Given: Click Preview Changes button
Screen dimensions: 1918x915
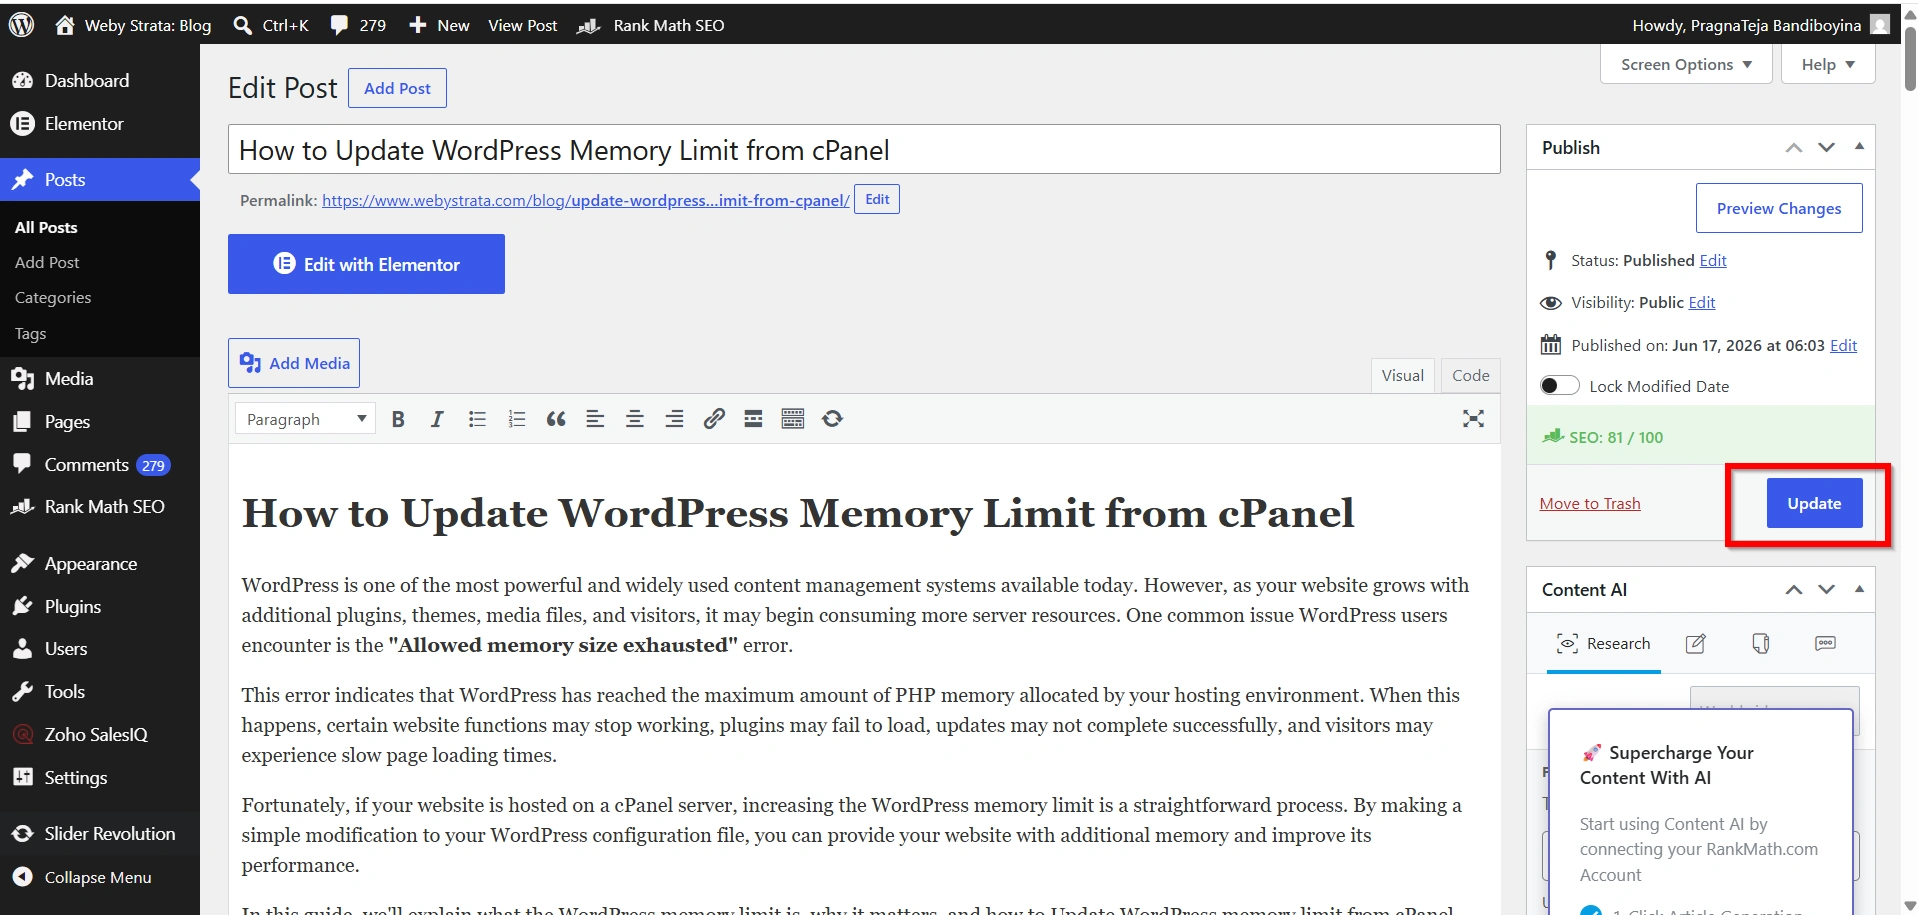Looking at the screenshot, I should 1779,208.
